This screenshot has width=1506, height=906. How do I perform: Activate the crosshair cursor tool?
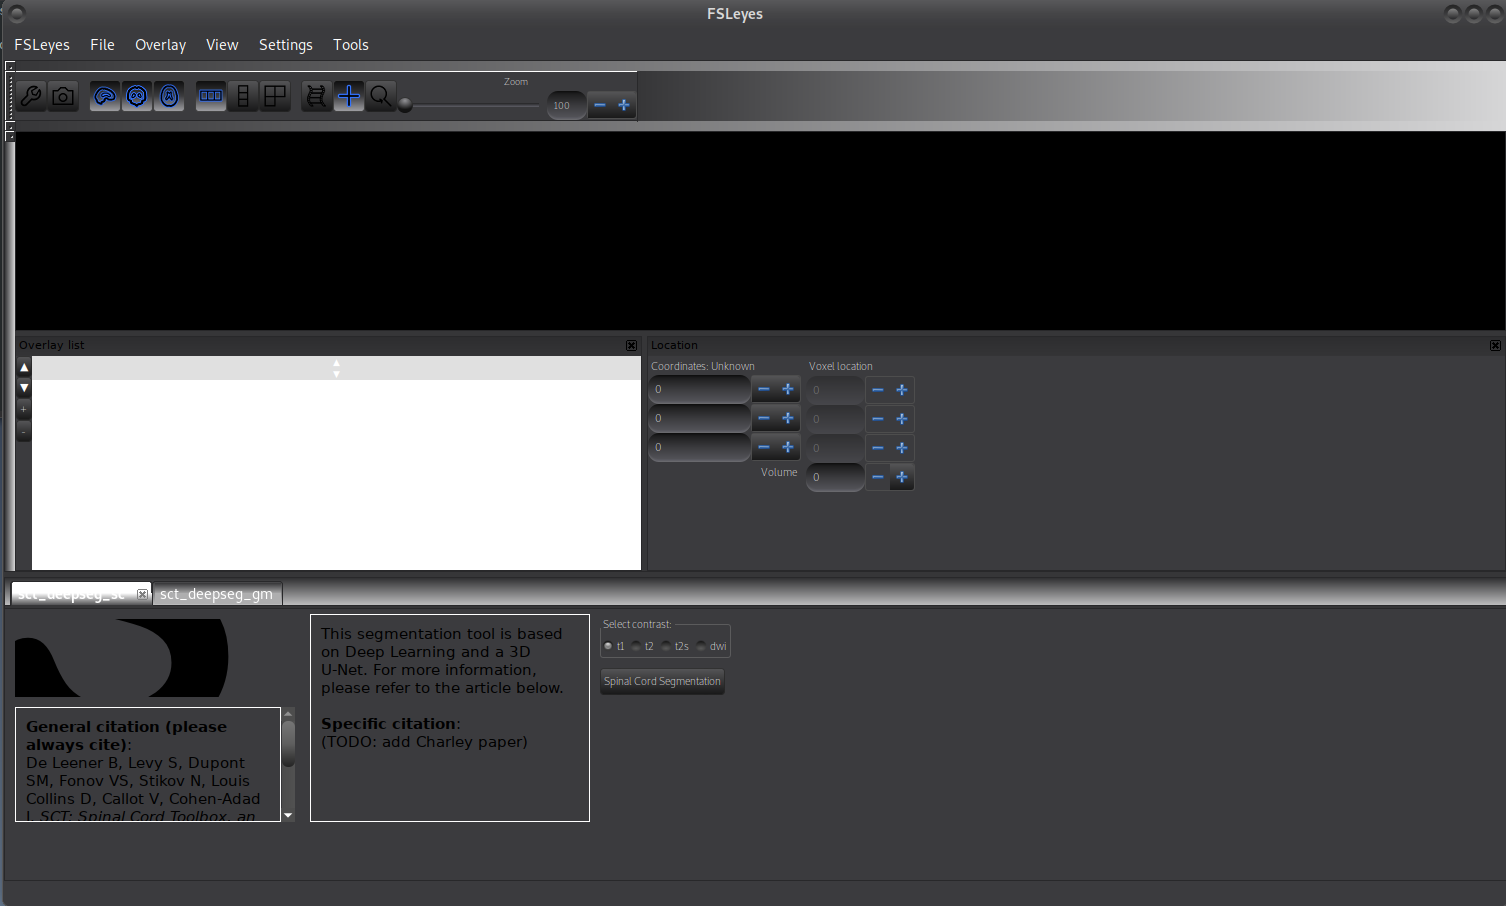pos(348,96)
